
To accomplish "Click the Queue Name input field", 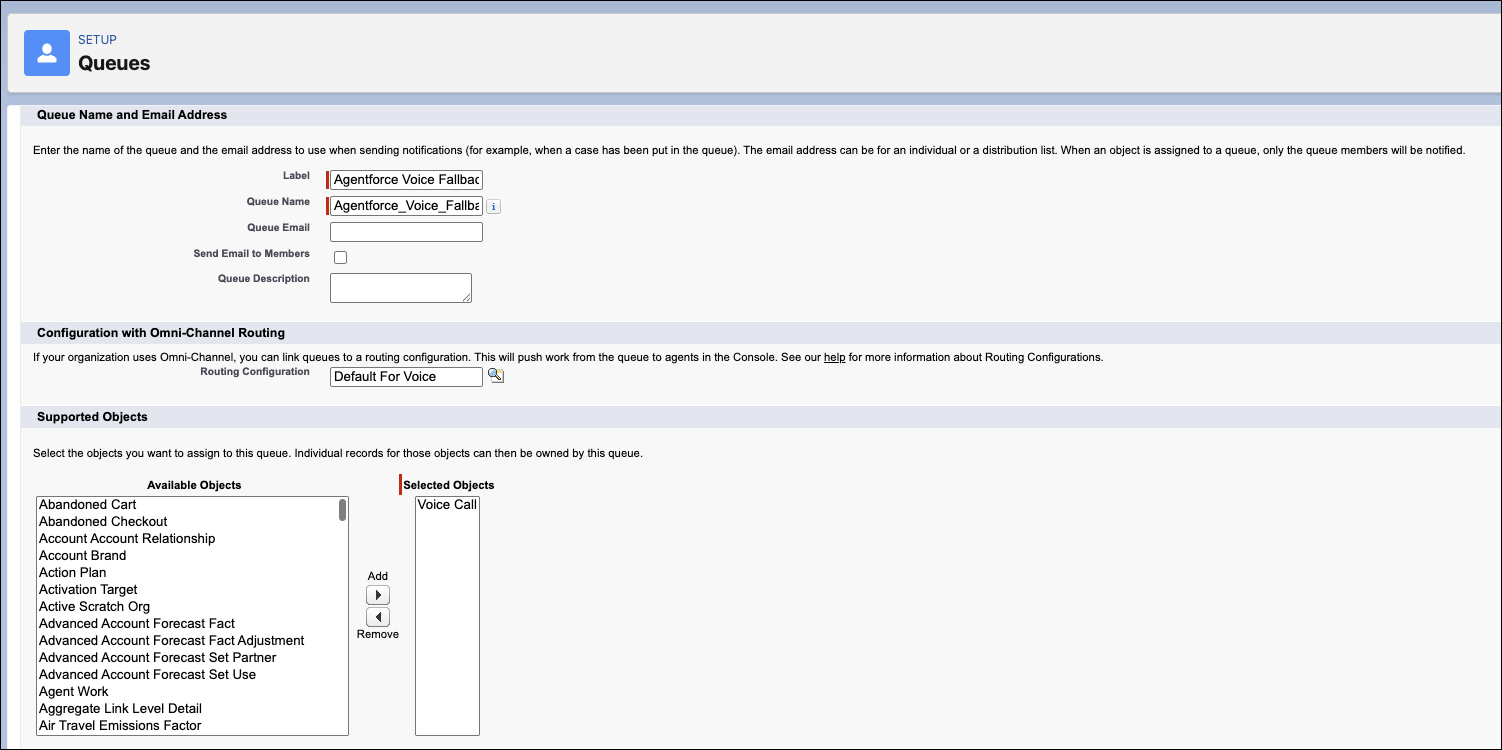I will 406,206.
